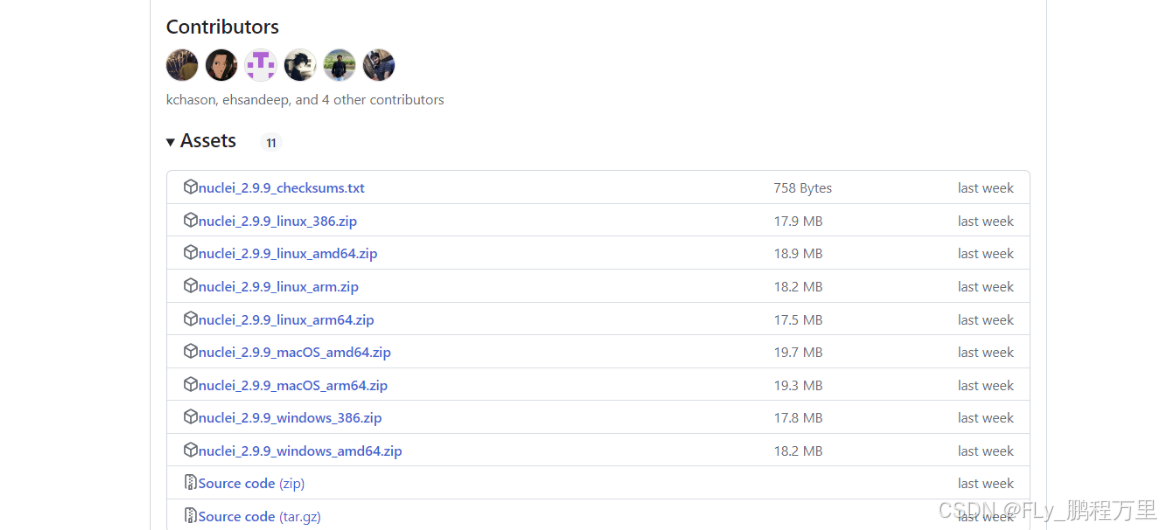
Task: Download nuclei_2.9.9_linux_arm64.zip
Action: (x=286, y=320)
